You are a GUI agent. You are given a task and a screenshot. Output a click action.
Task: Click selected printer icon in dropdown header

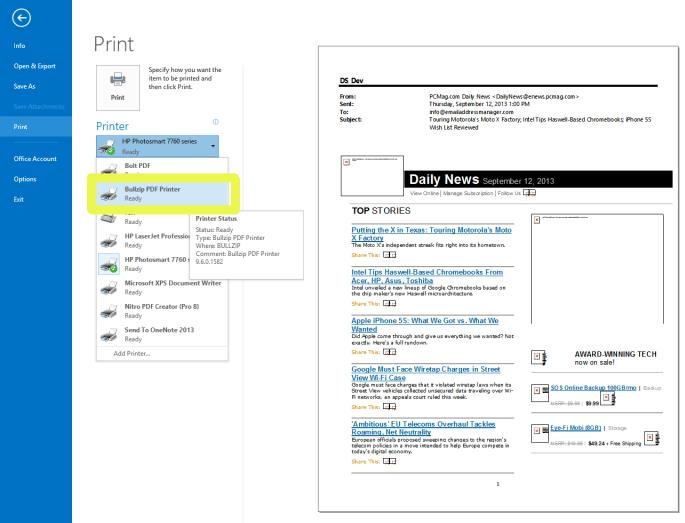coord(107,146)
